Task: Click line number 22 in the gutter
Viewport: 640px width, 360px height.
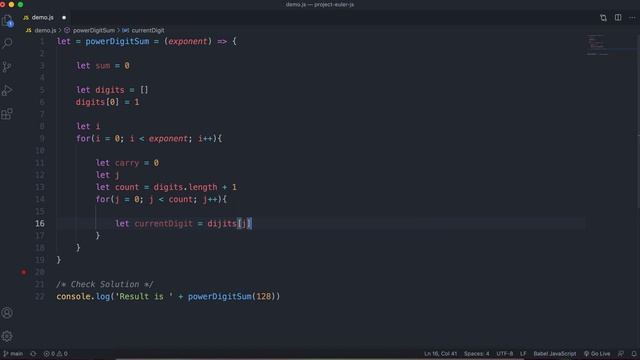Action: click(x=40, y=296)
